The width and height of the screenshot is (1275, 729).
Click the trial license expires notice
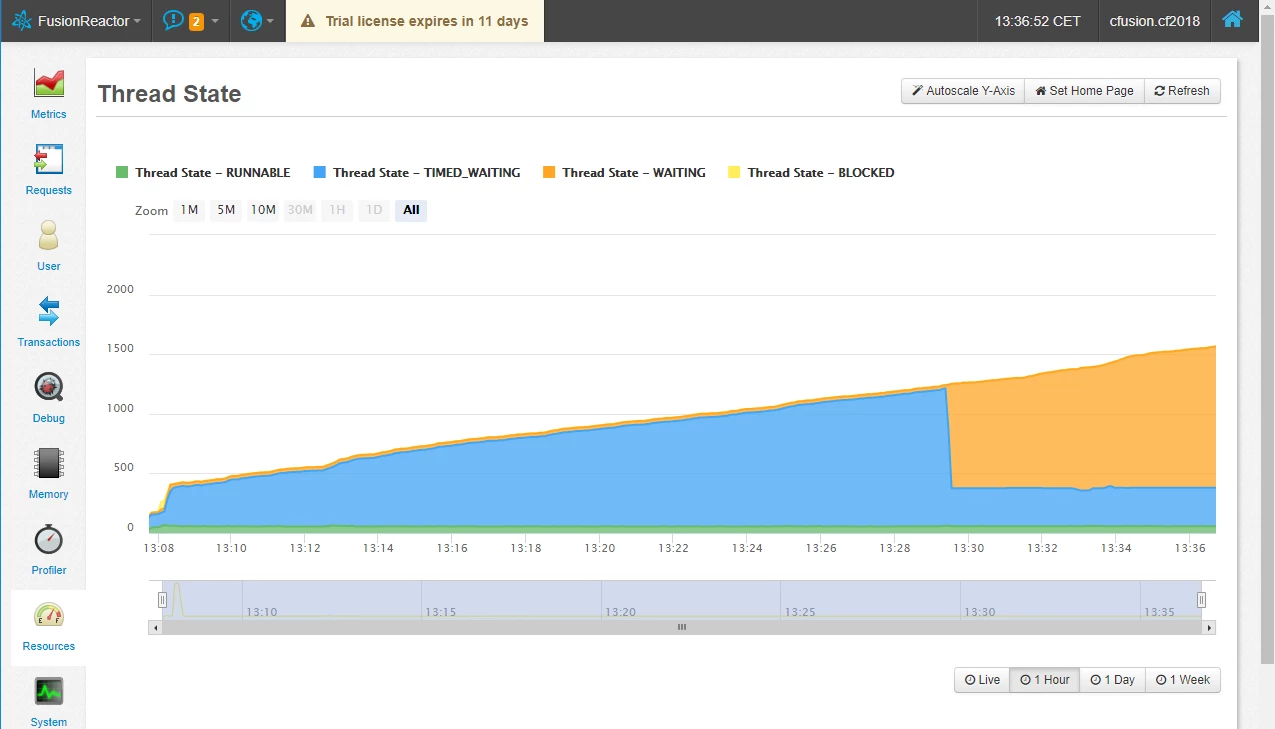(415, 21)
